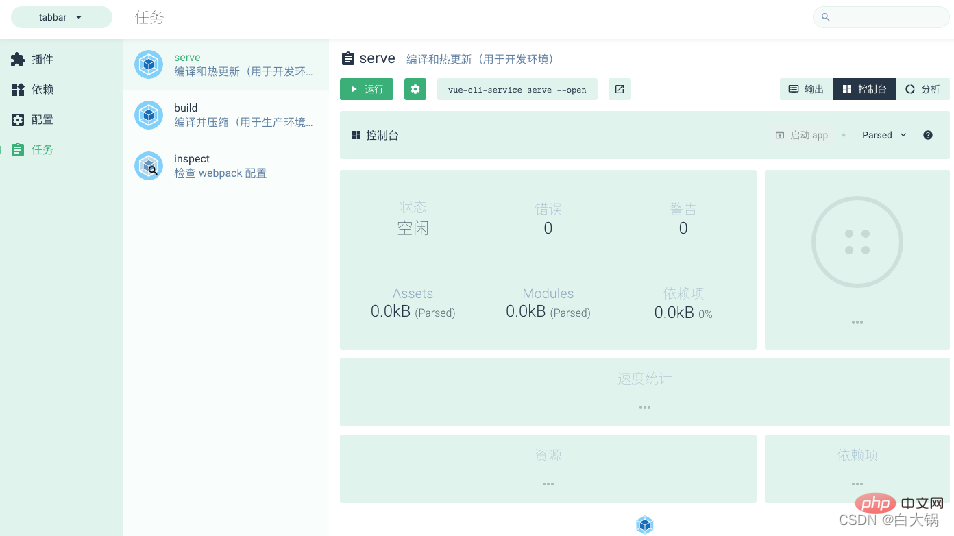Open the 任务 tasks section
This screenshot has height=536, width=954.
click(61, 150)
